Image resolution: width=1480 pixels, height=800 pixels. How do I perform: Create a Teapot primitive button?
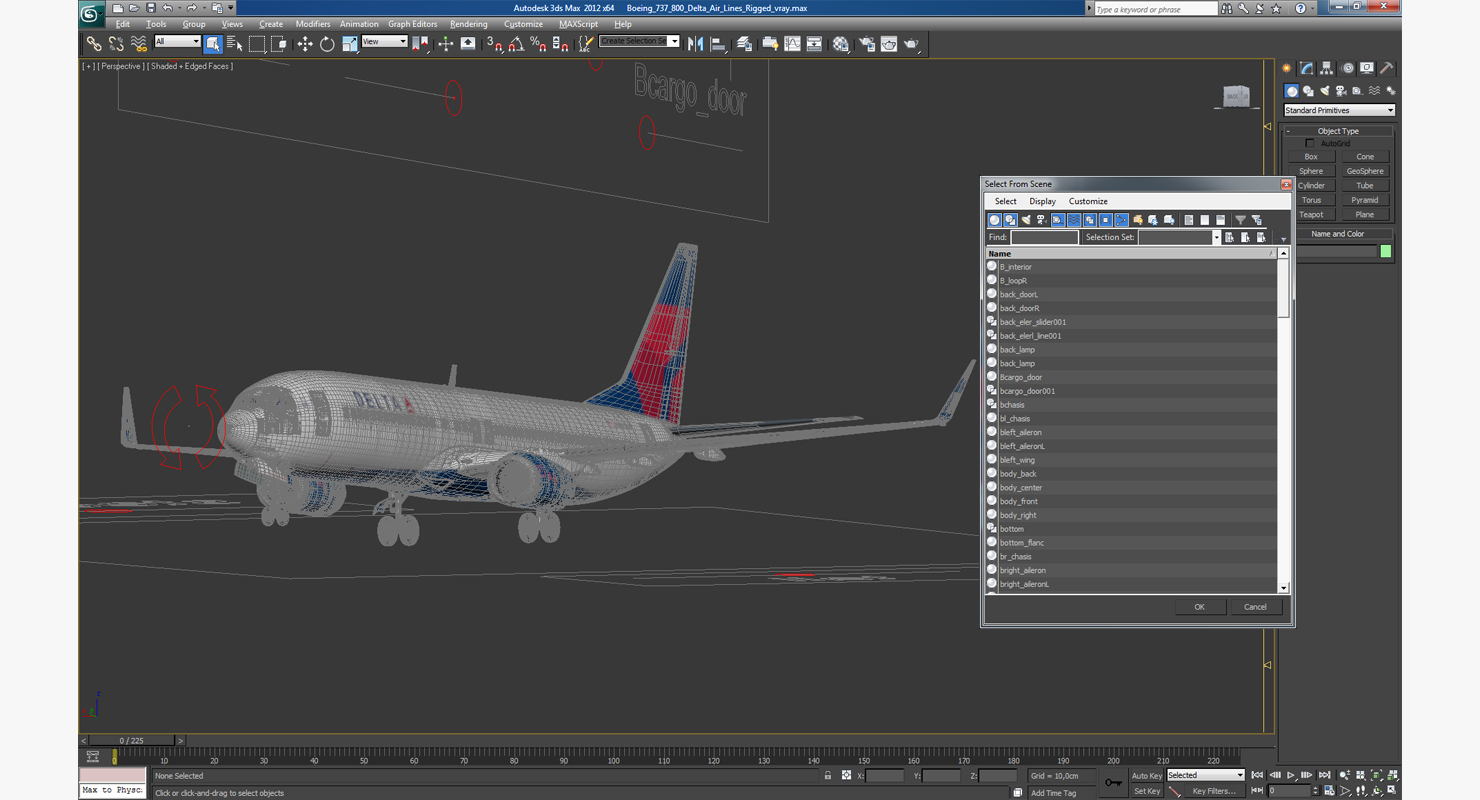tap(1311, 214)
